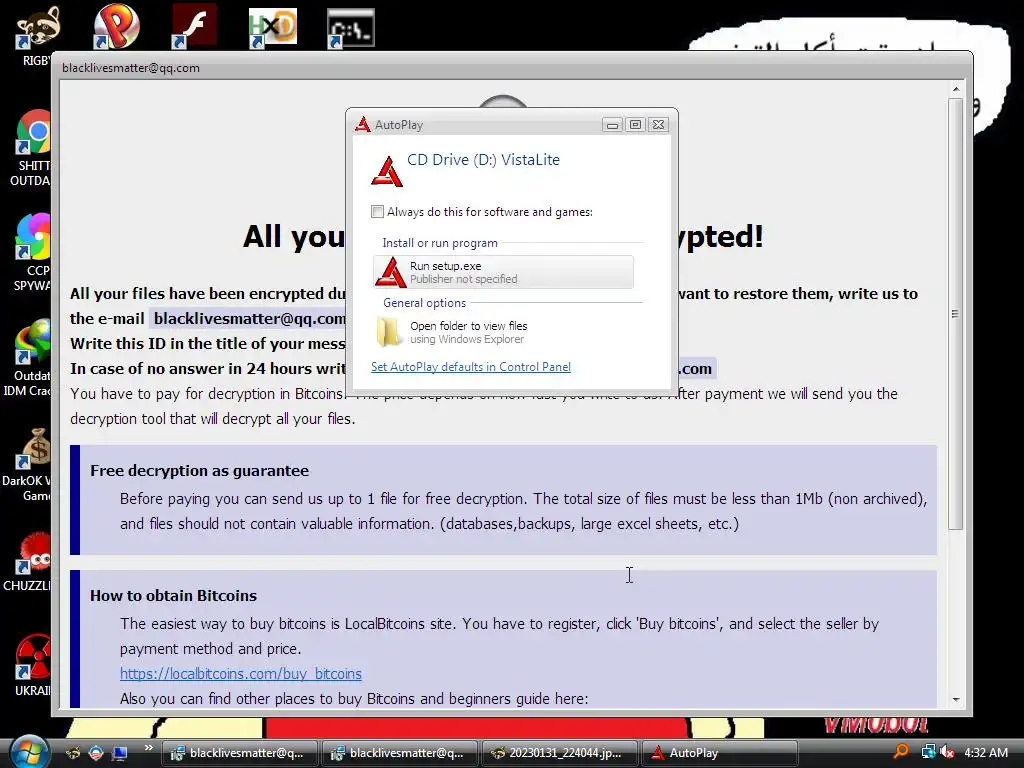Viewport: 1024px width, 768px height.
Task: Click the Show Desktop quick launch icon
Action: [120, 753]
